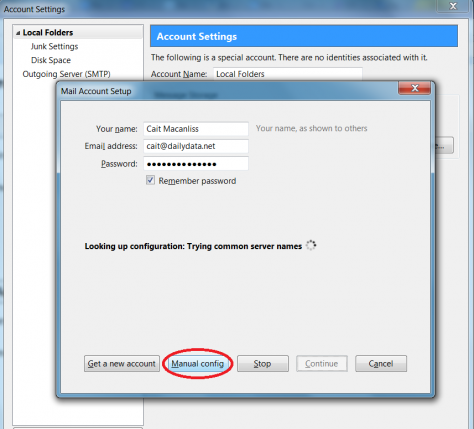Click the blue Account Settings header
The image size is (474, 429).
[304, 36]
